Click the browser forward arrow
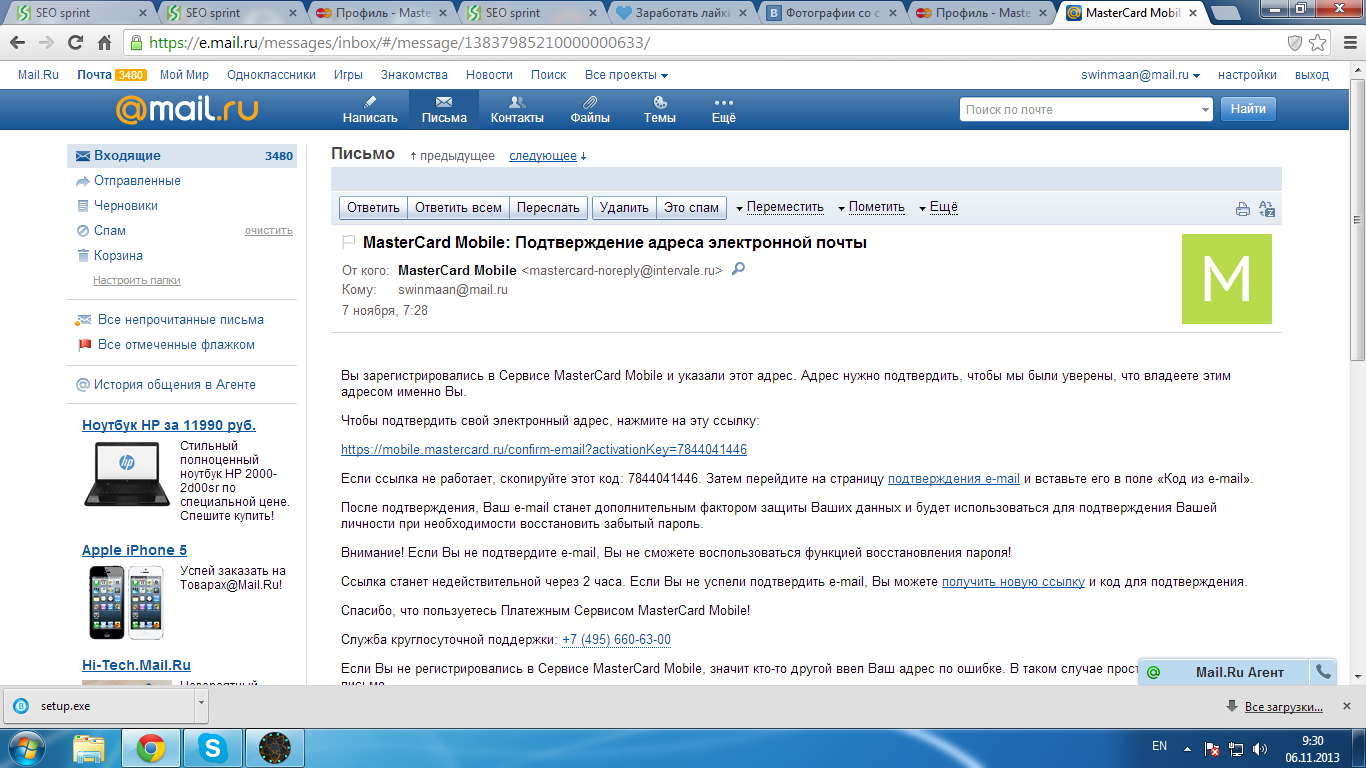 pyautogui.click(x=47, y=43)
